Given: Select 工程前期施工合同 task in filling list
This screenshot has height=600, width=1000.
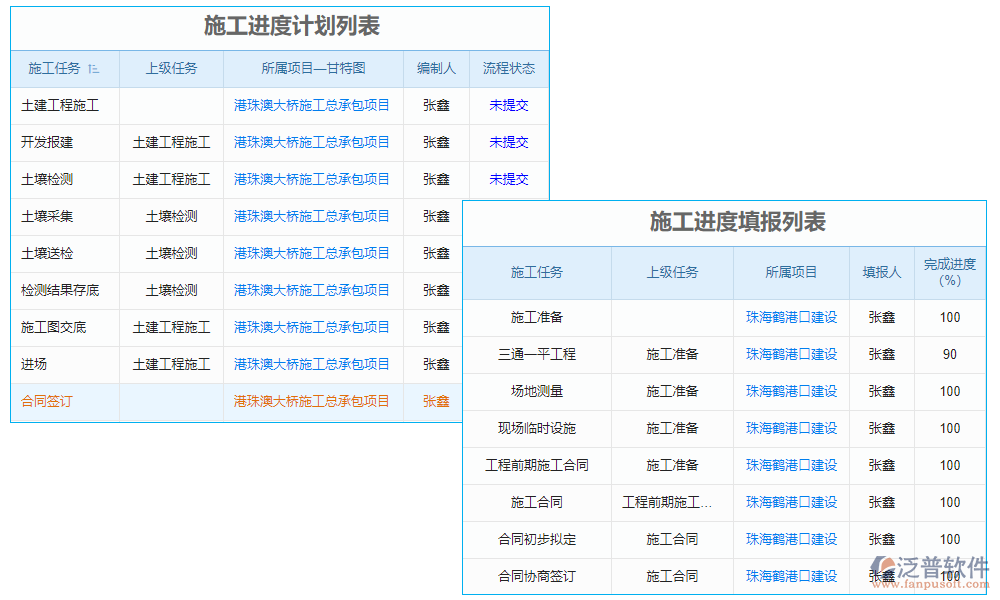Looking at the screenshot, I should tap(537, 465).
